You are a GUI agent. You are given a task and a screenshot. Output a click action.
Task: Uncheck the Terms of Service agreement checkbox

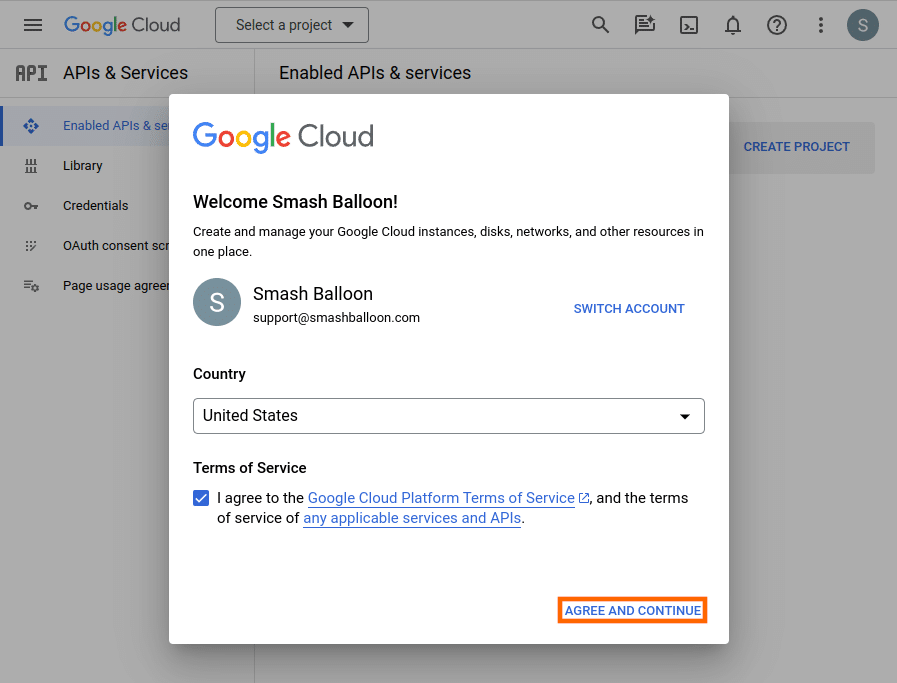tap(201, 498)
